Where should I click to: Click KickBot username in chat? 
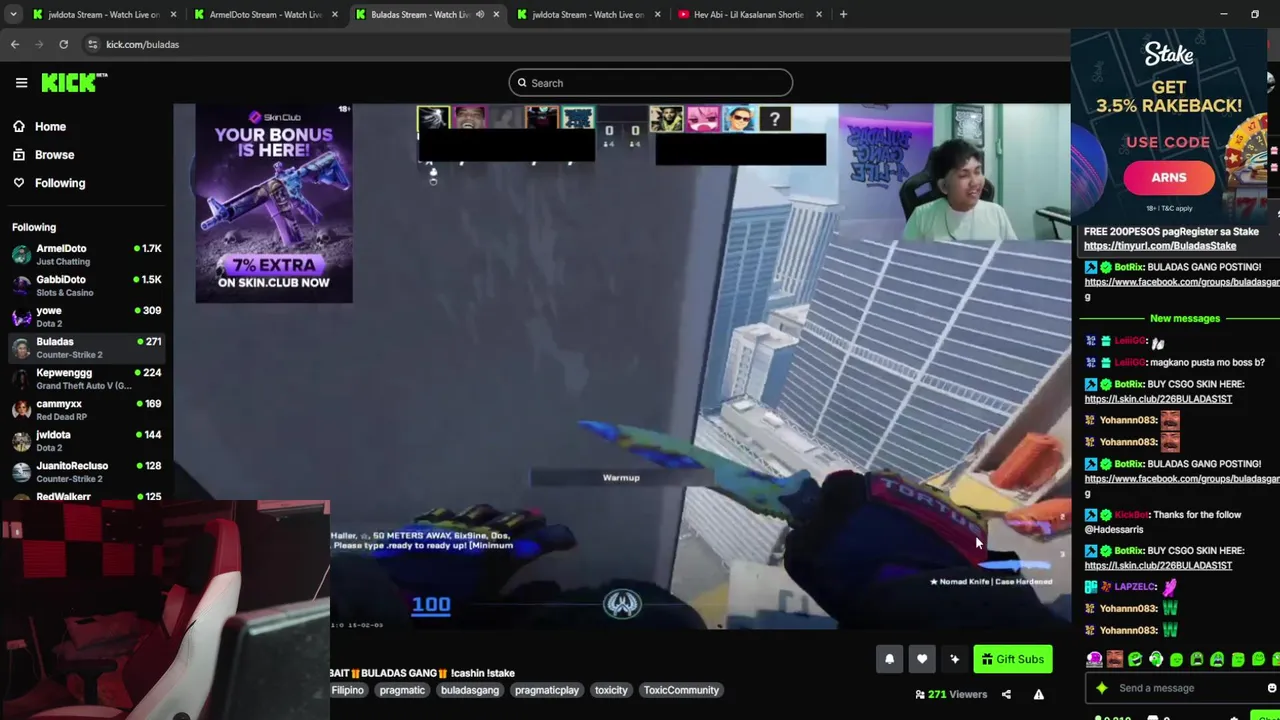pos(1135,515)
